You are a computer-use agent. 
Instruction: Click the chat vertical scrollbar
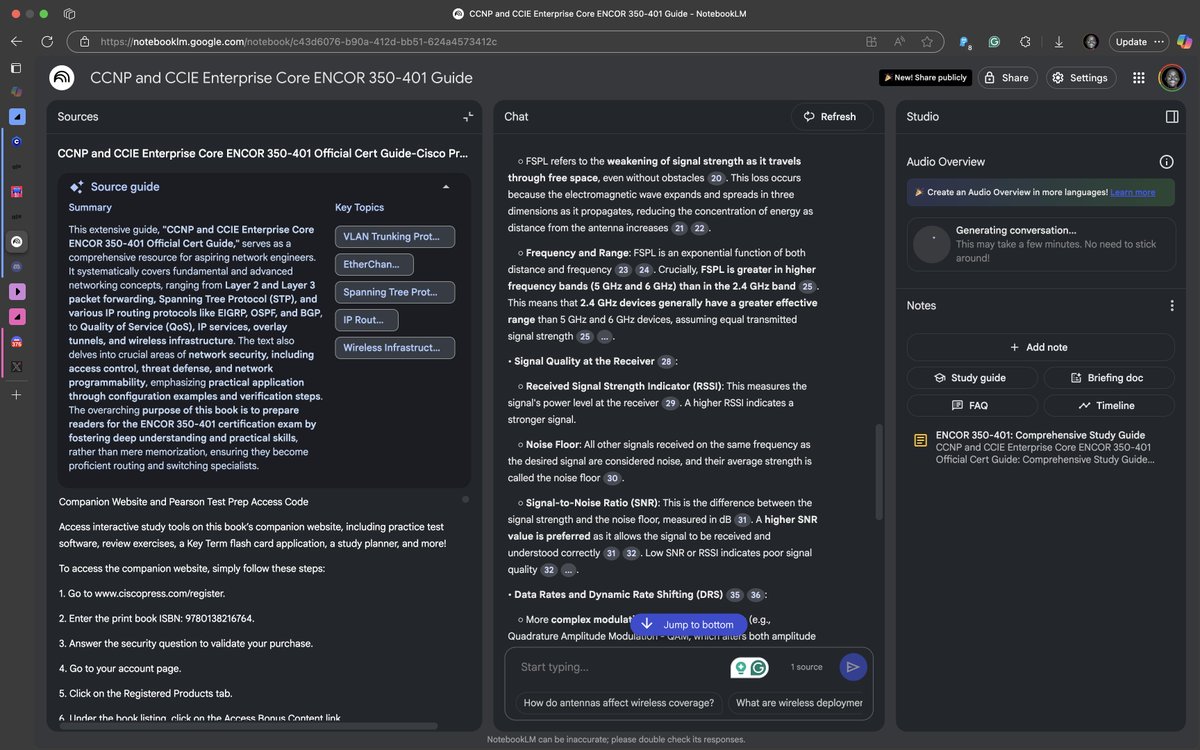coord(879,472)
